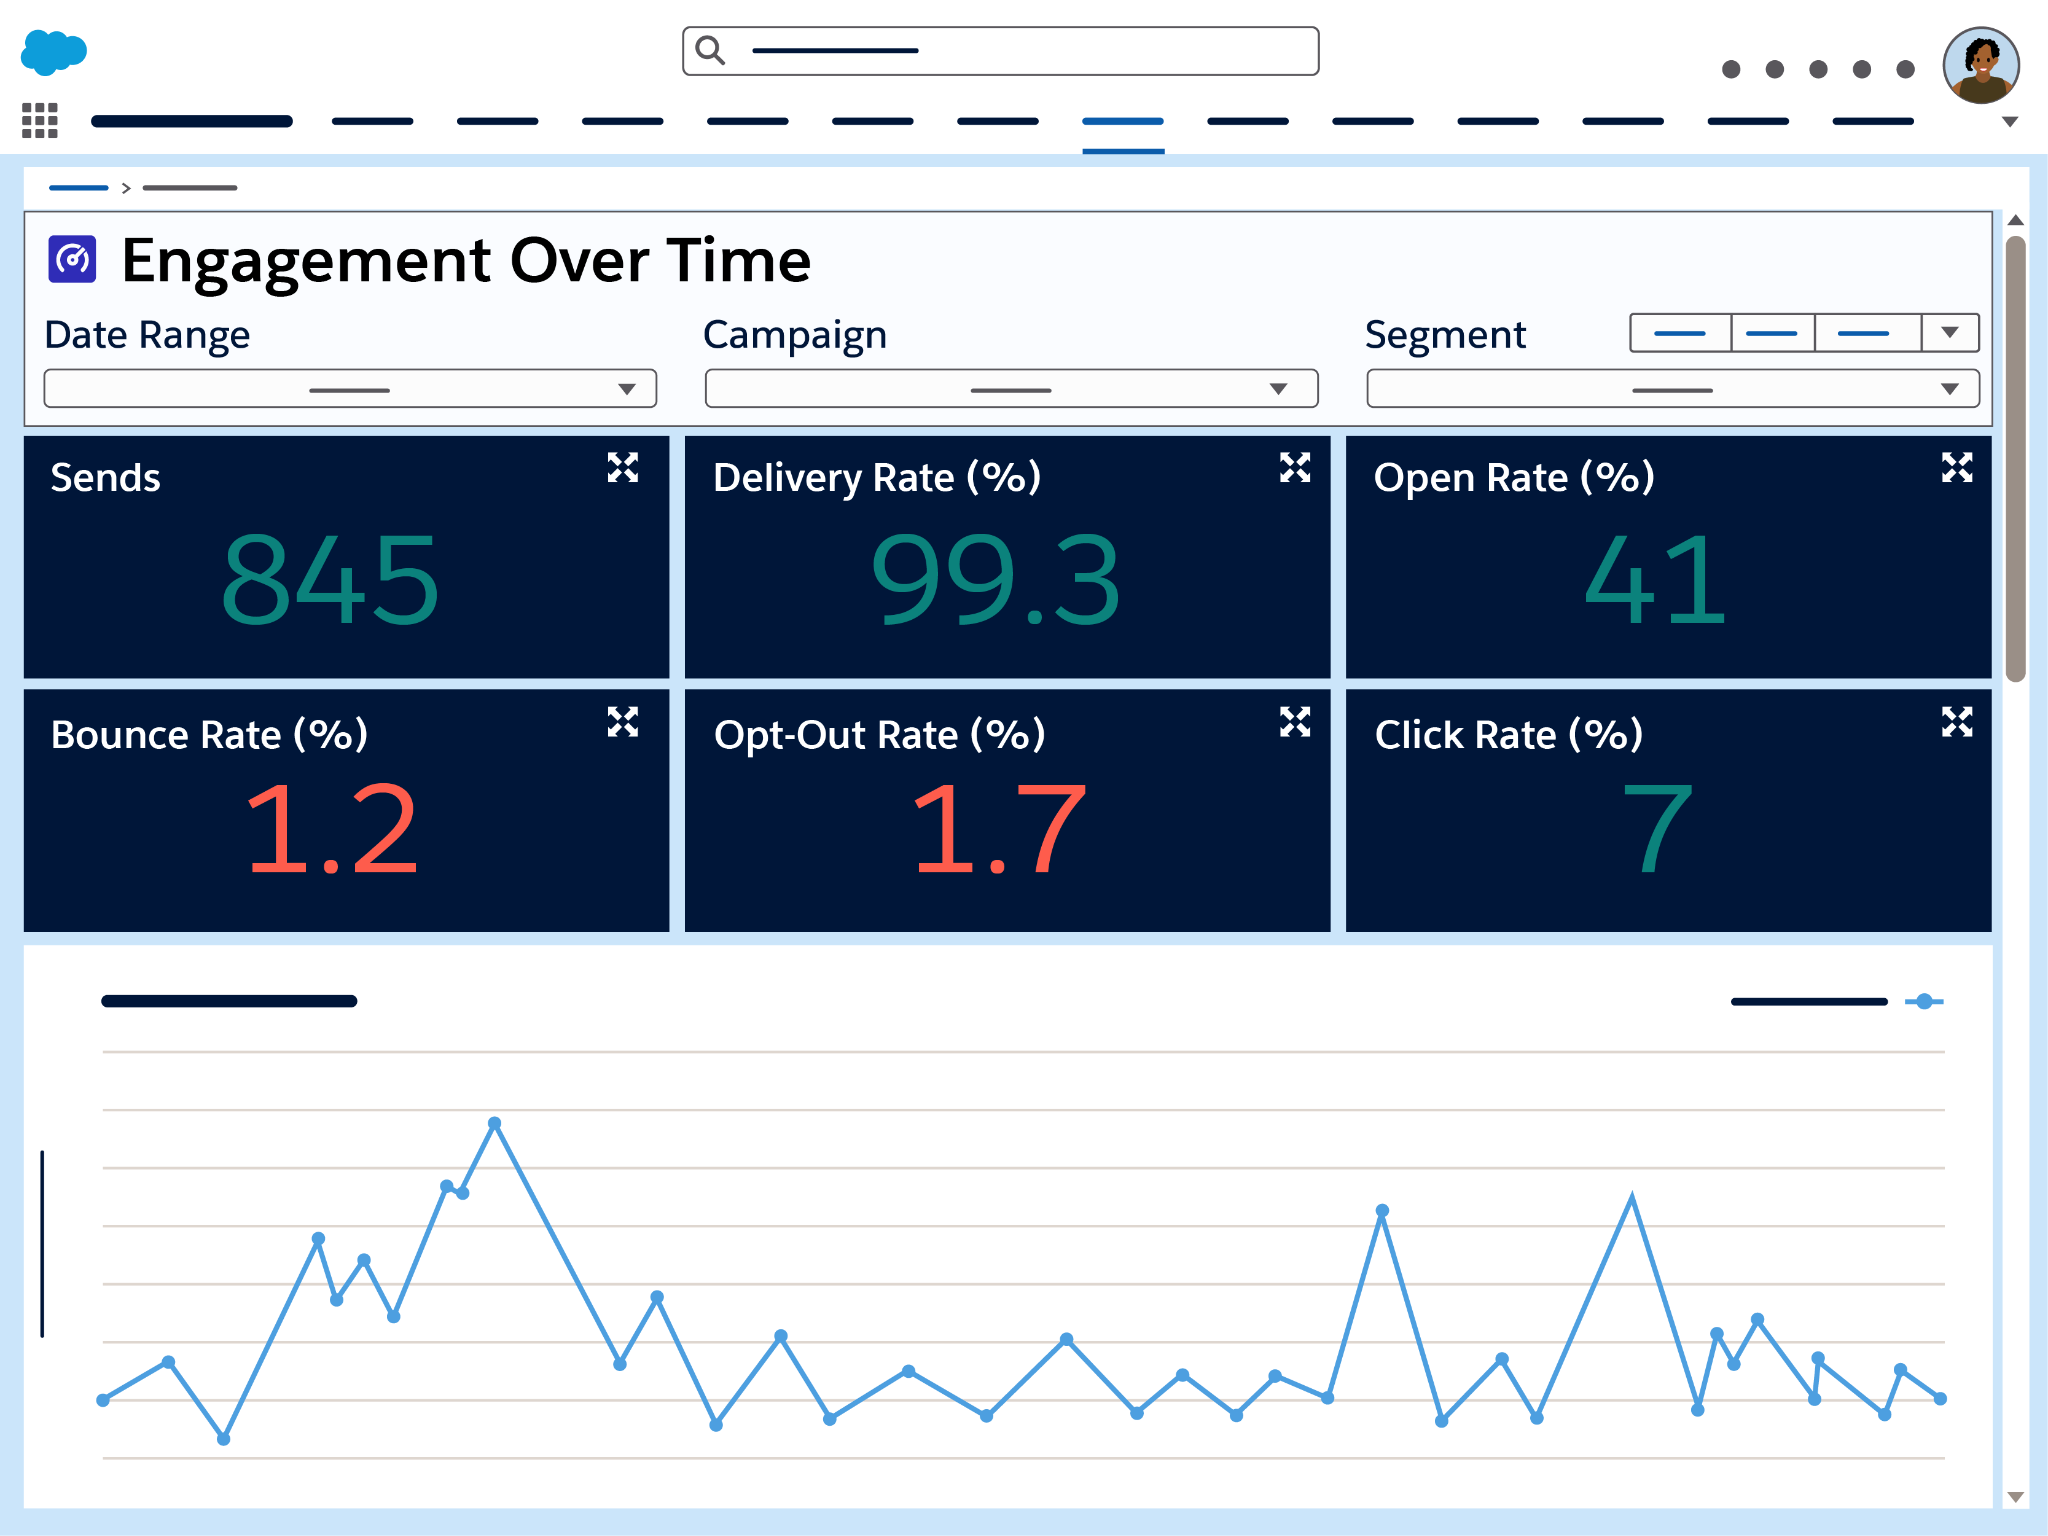Click the first button in the header button group
The height and width of the screenshot is (1536, 2048).
pos(1680,333)
